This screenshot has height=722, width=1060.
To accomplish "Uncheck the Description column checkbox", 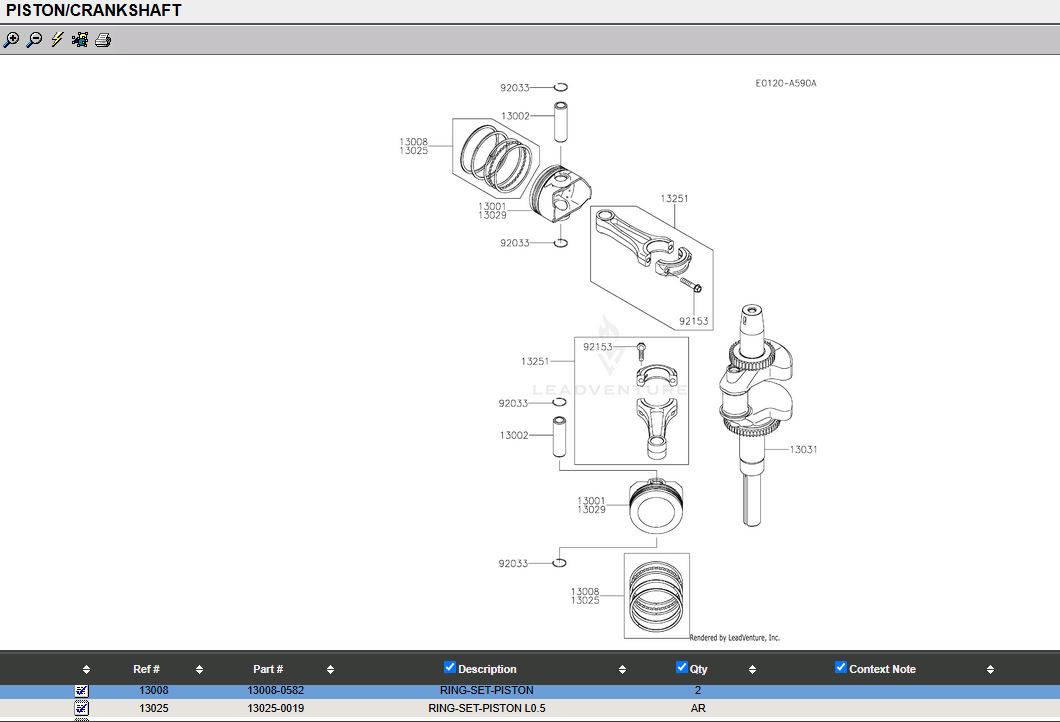I will tap(450, 667).
